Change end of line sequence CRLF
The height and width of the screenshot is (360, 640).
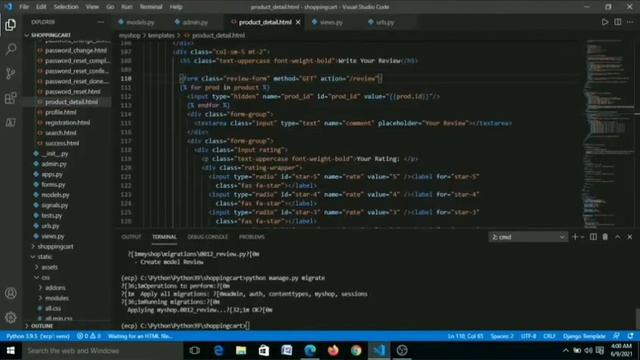tap(549, 336)
